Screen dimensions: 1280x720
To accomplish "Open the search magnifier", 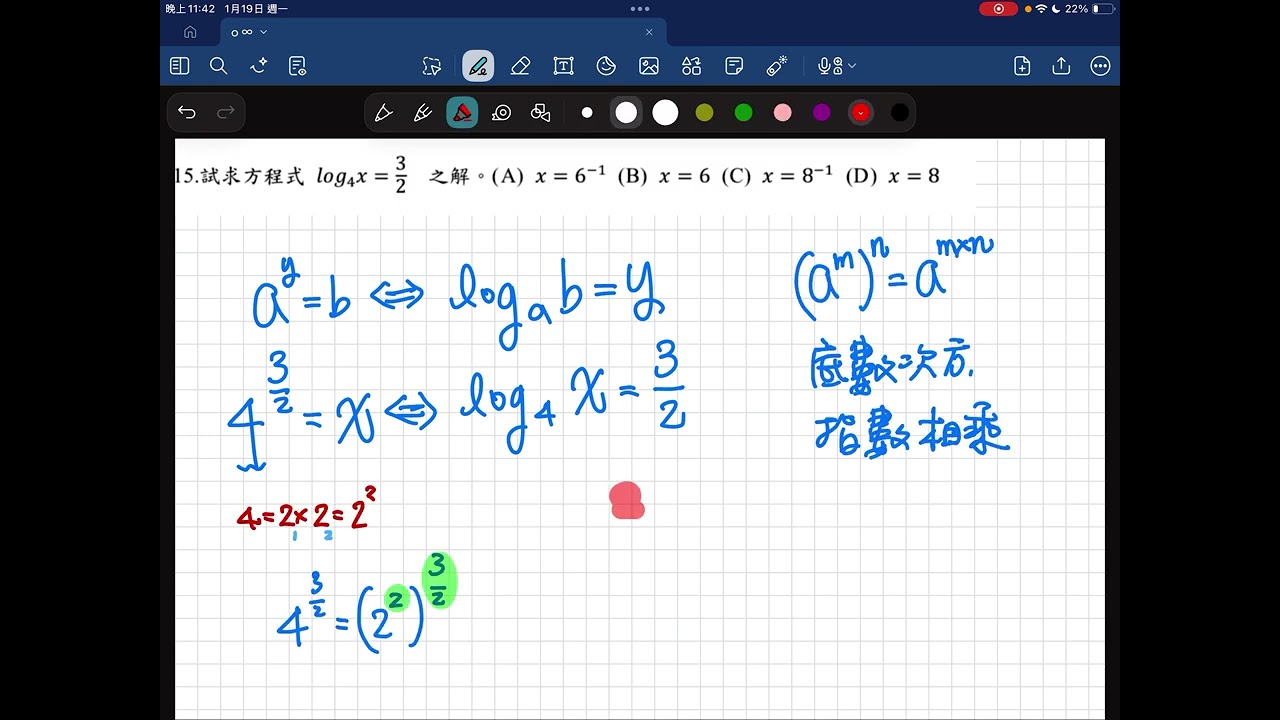I will (219, 66).
